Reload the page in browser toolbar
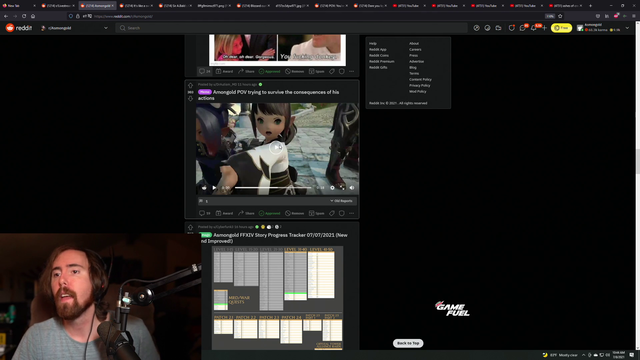 pyautogui.click(x=24, y=16)
